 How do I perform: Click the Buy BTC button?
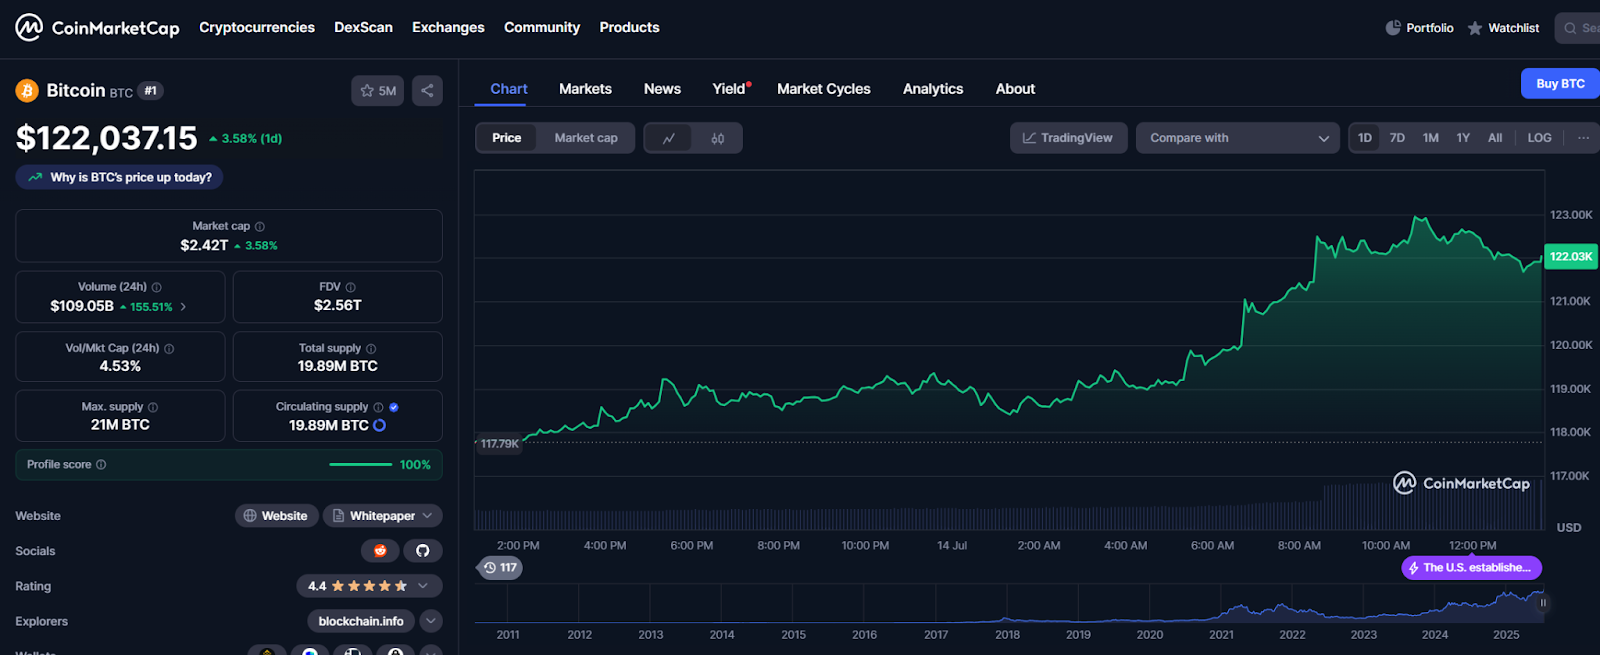(1560, 84)
